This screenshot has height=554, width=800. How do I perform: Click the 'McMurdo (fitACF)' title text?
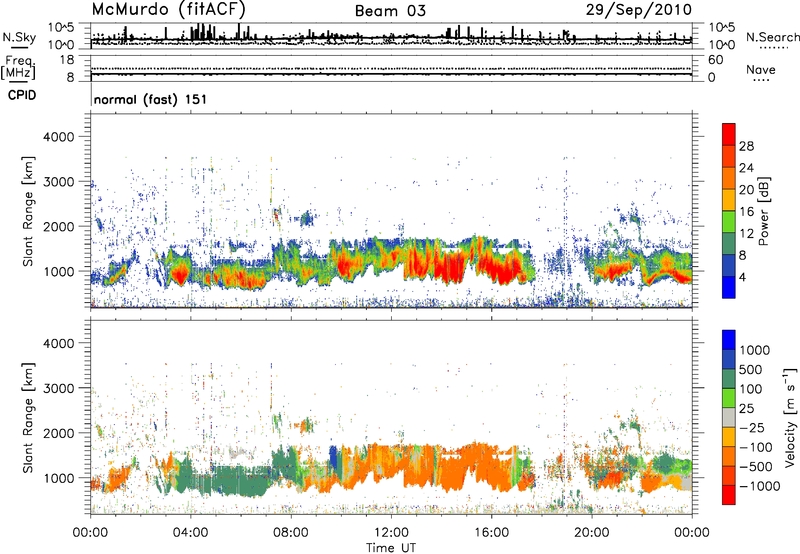(x=168, y=10)
